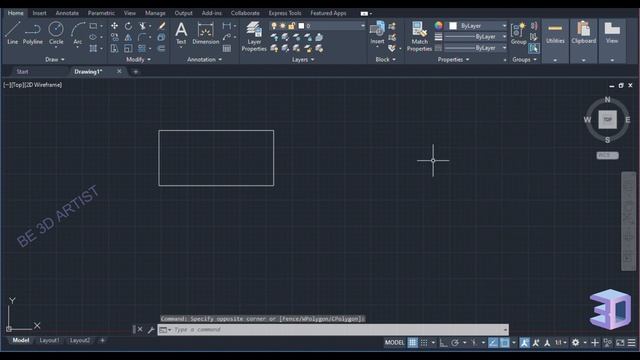Select the Stretch tool

pyautogui.click(x=114, y=49)
